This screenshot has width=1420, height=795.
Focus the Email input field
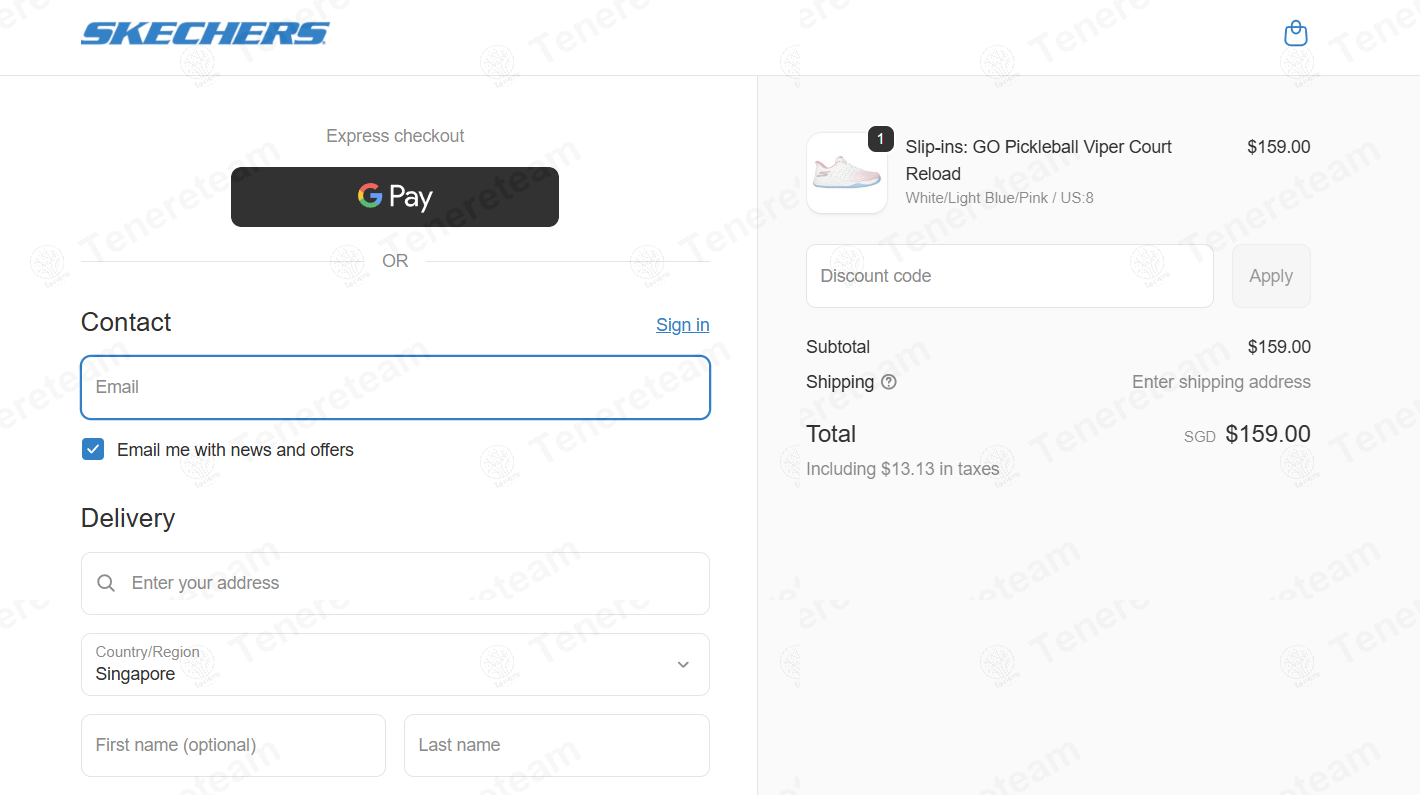395,387
